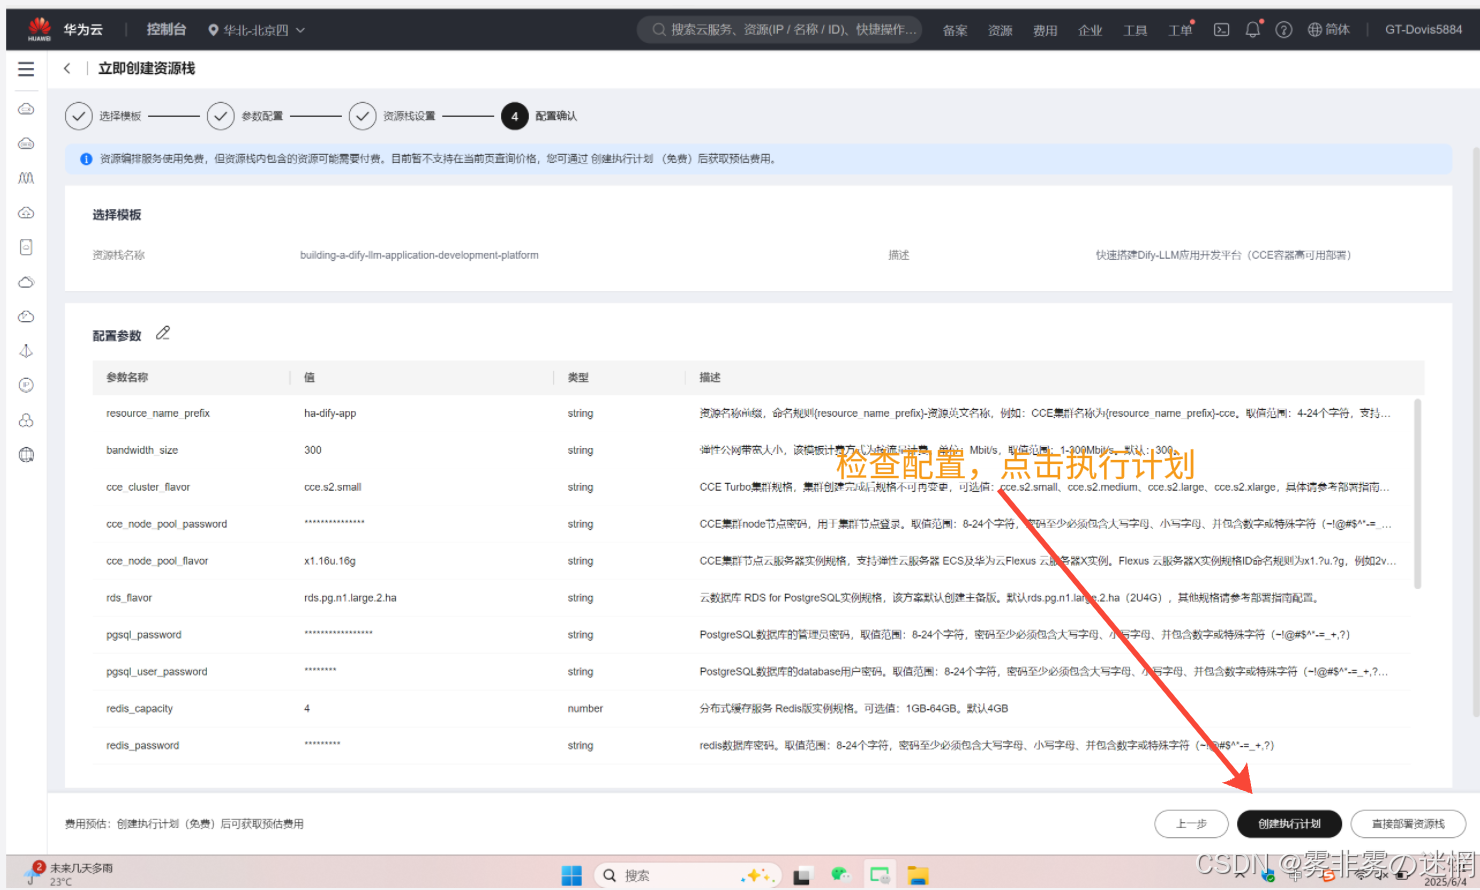The height and width of the screenshot is (890, 1480).
Task: Select the redis_capacity parameter name
Action: 140,709
